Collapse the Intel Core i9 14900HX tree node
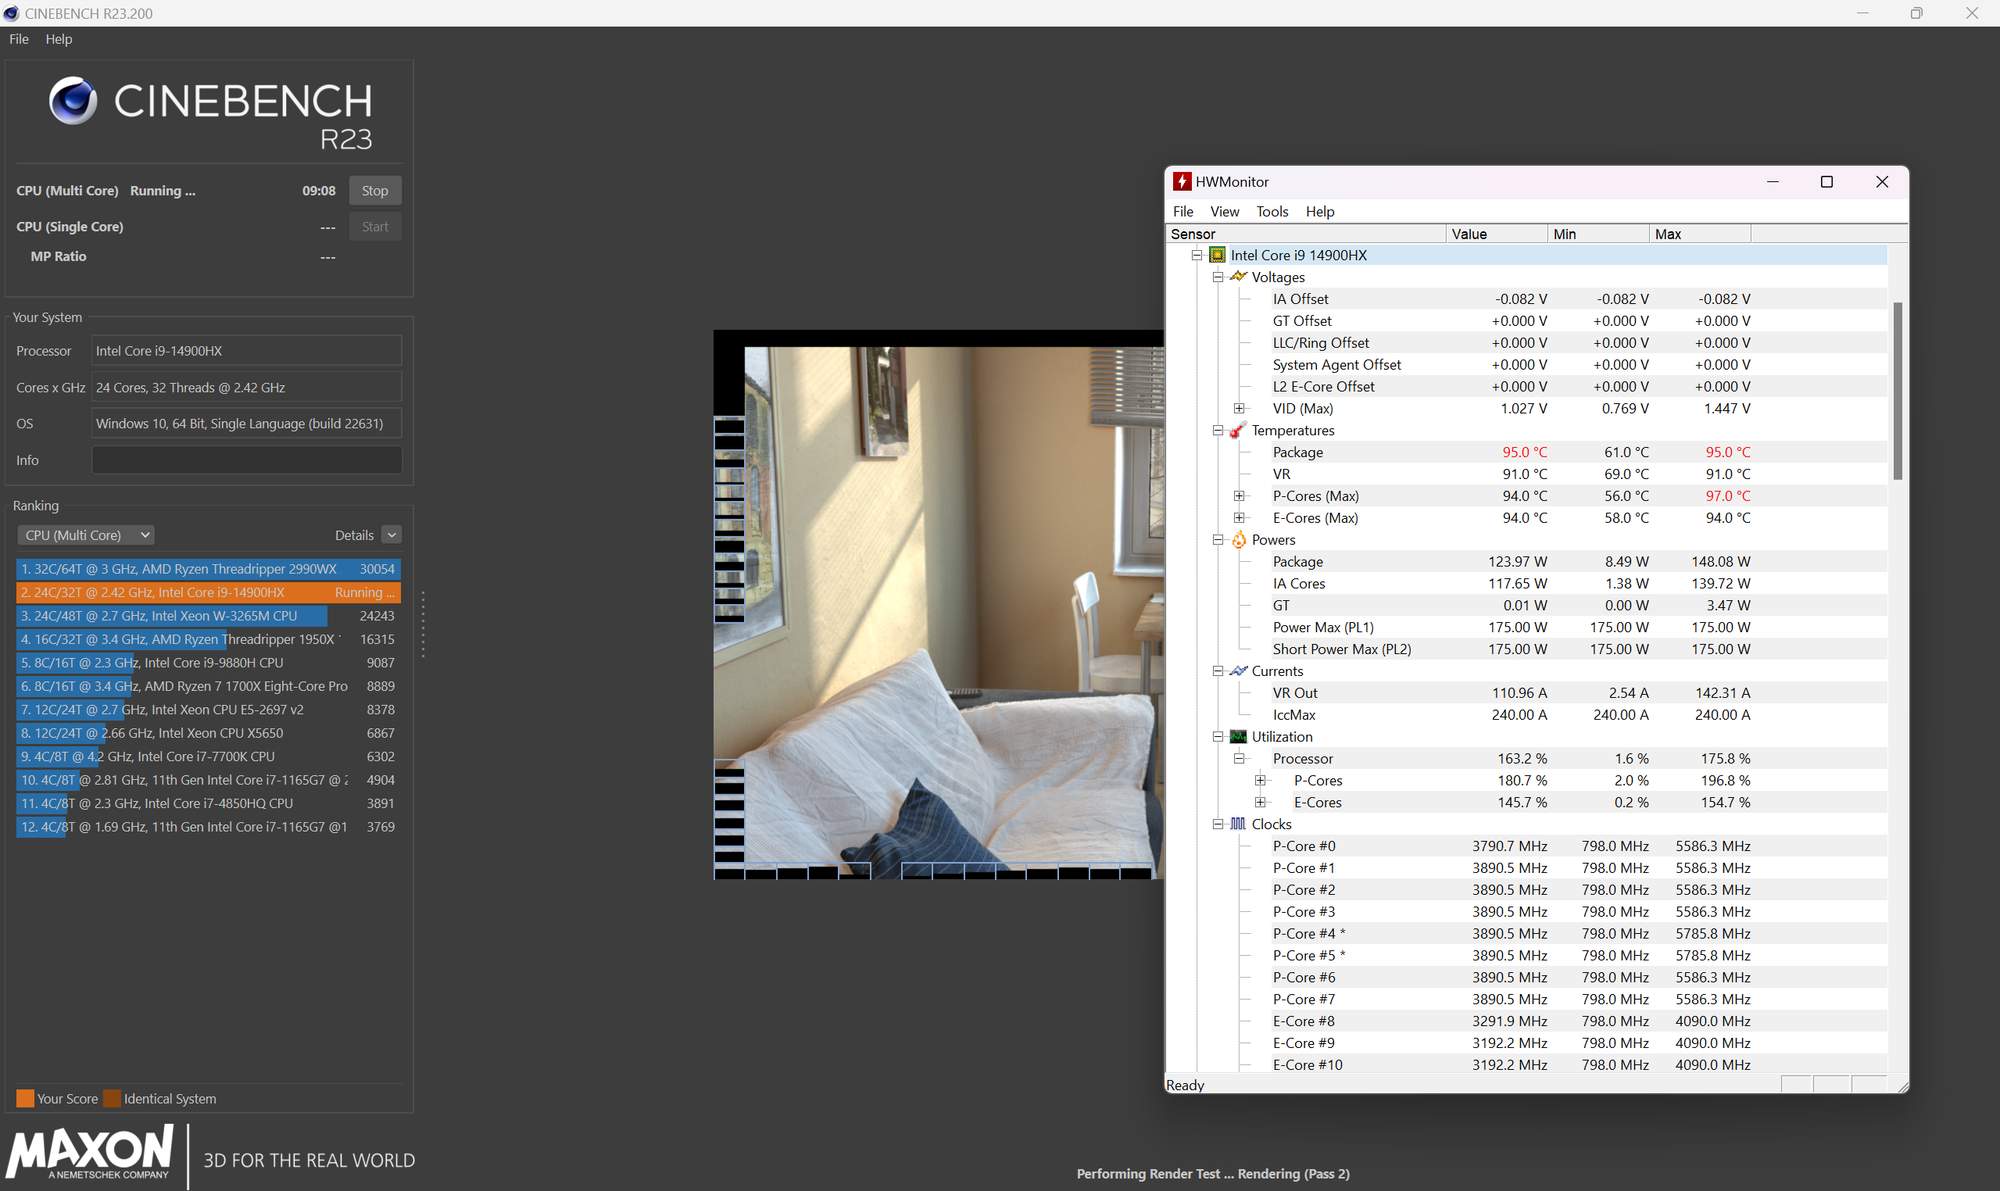Image resolution: width=2000 pixels, height=1191 pixels. click(1196, 255)
